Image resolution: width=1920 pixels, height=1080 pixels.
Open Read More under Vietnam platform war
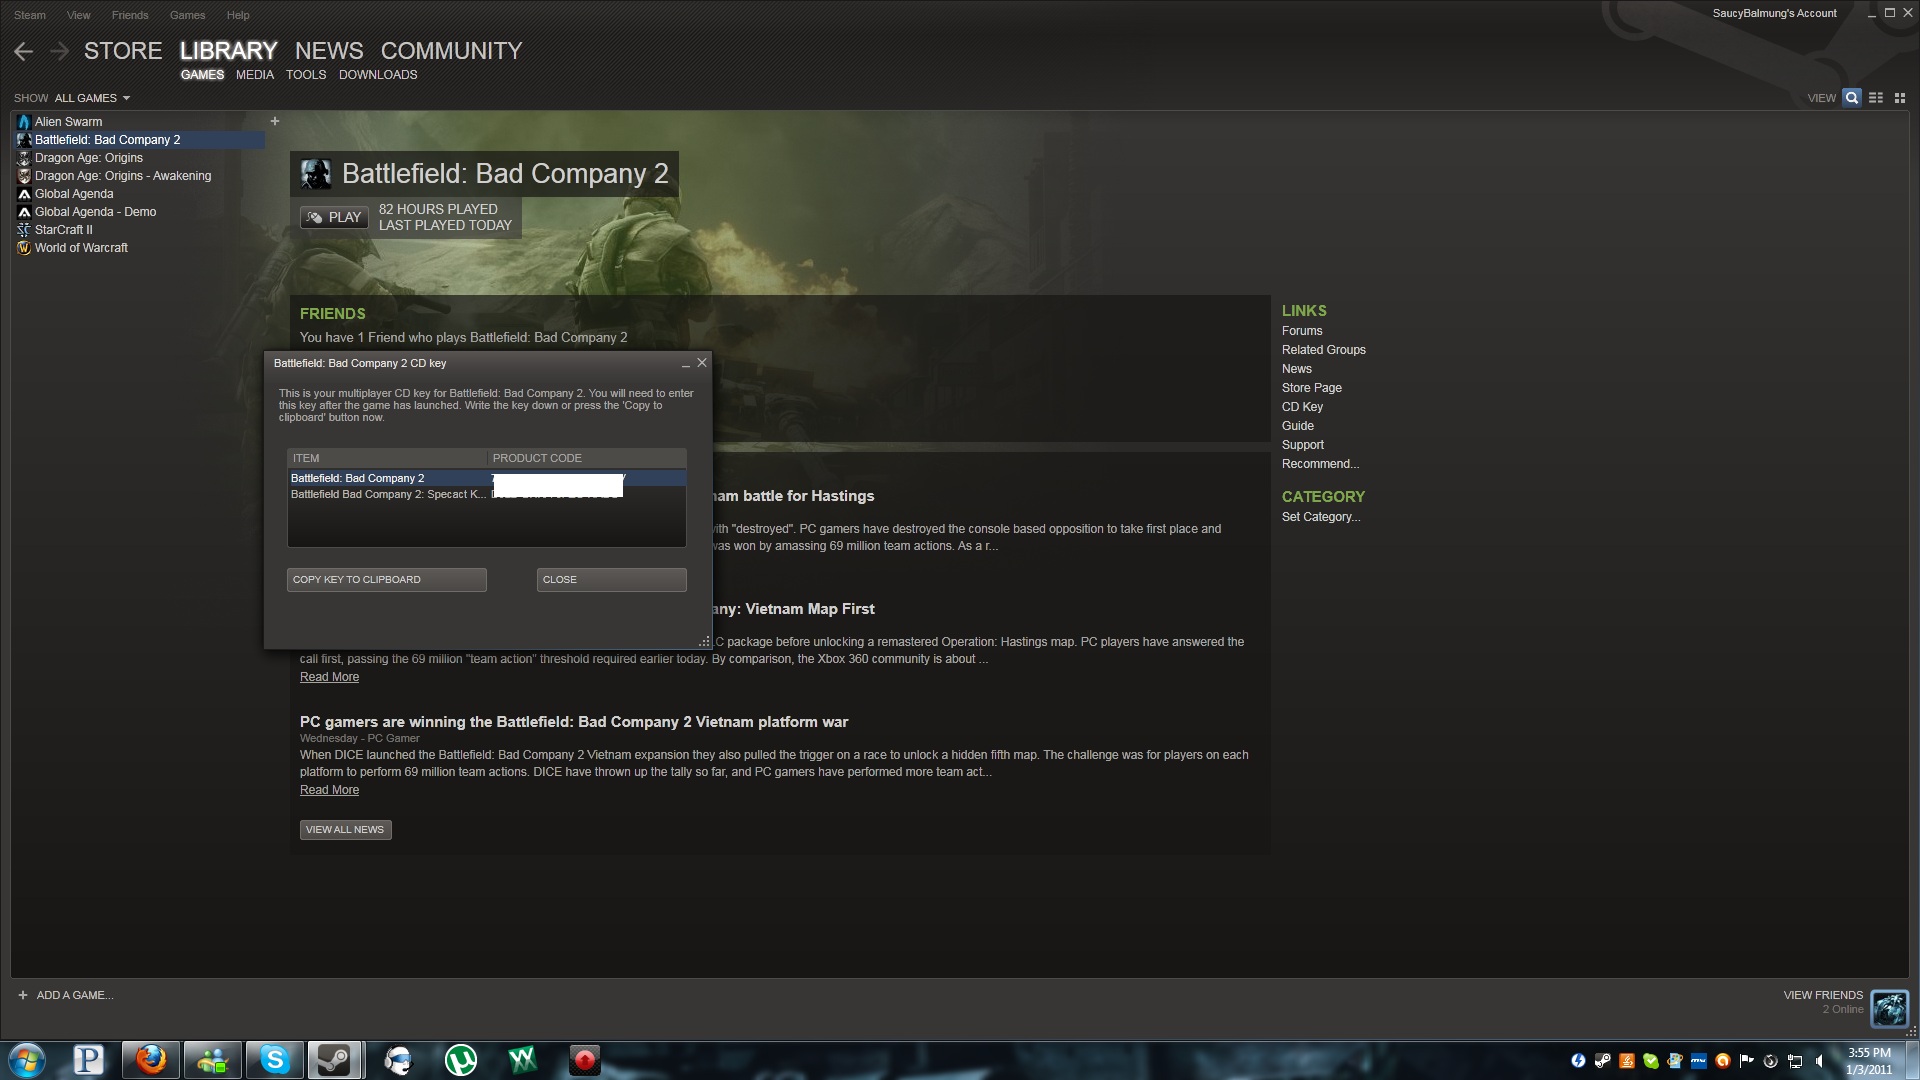pyautogui.click(x=329, y=790)
